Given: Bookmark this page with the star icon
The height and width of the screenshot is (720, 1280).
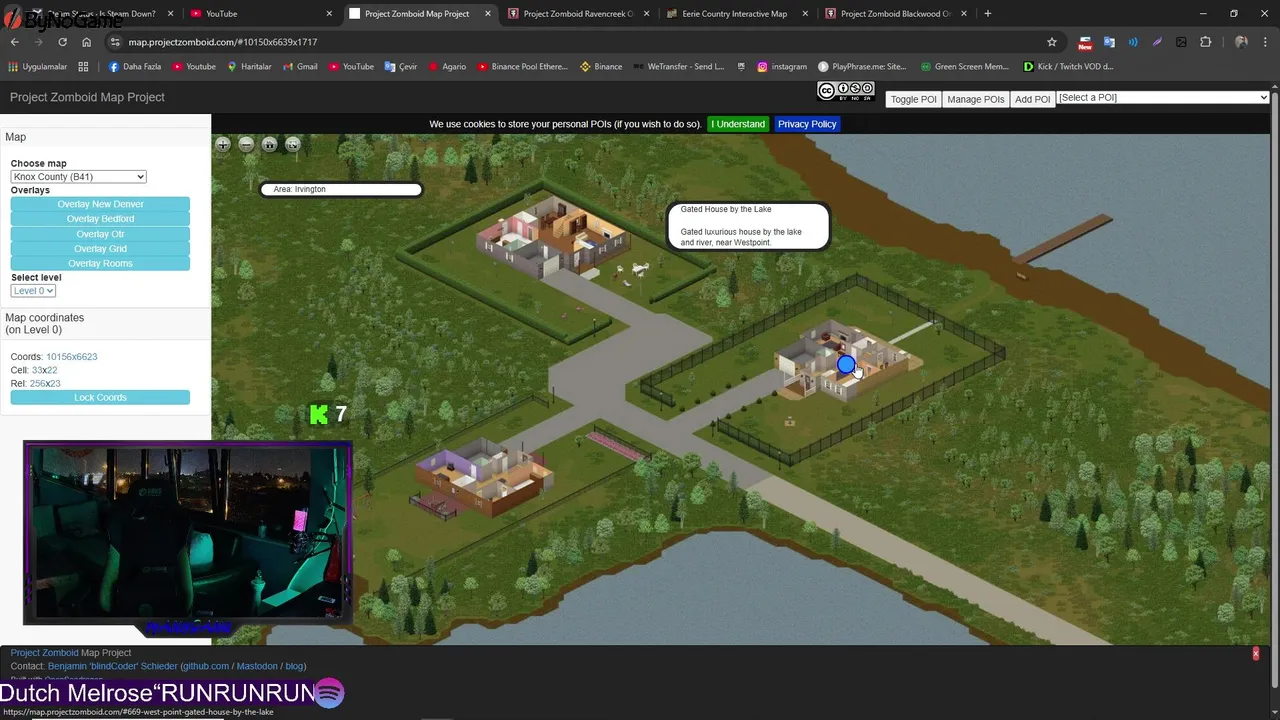Looking at the screenshot, I should (1051, 42).
